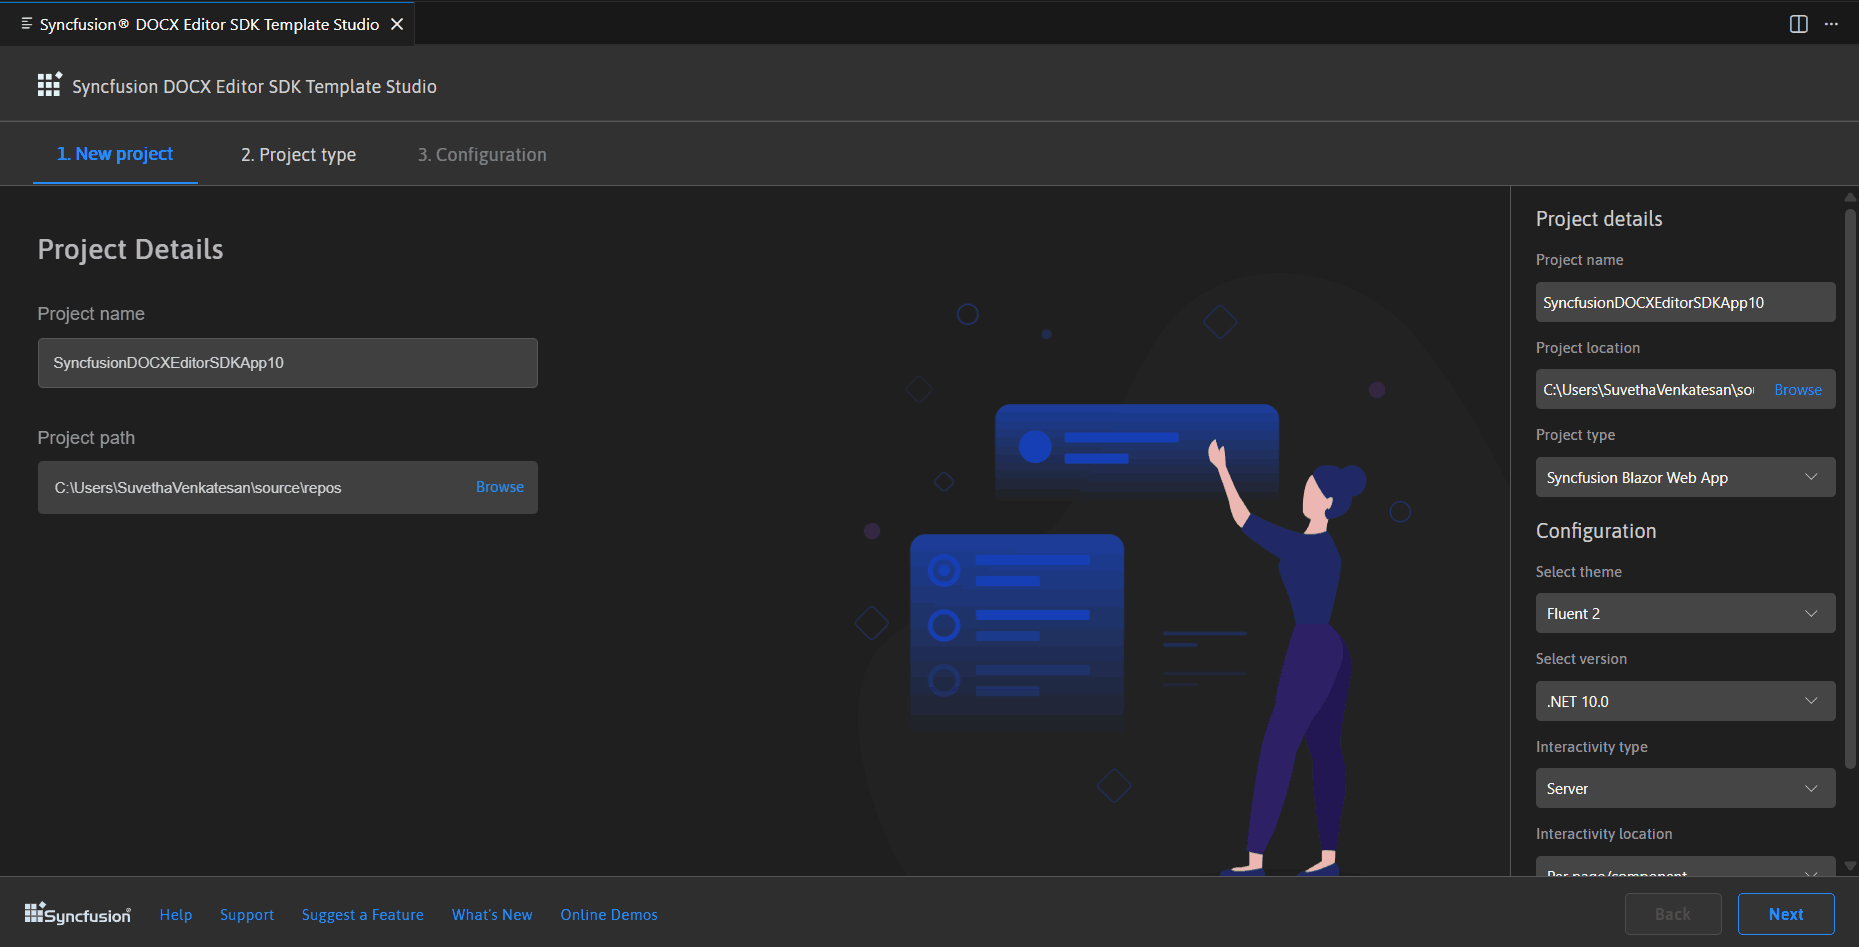Click the split editor icon top right
Screen dimensions: 1859x947
pos(1797,23)
